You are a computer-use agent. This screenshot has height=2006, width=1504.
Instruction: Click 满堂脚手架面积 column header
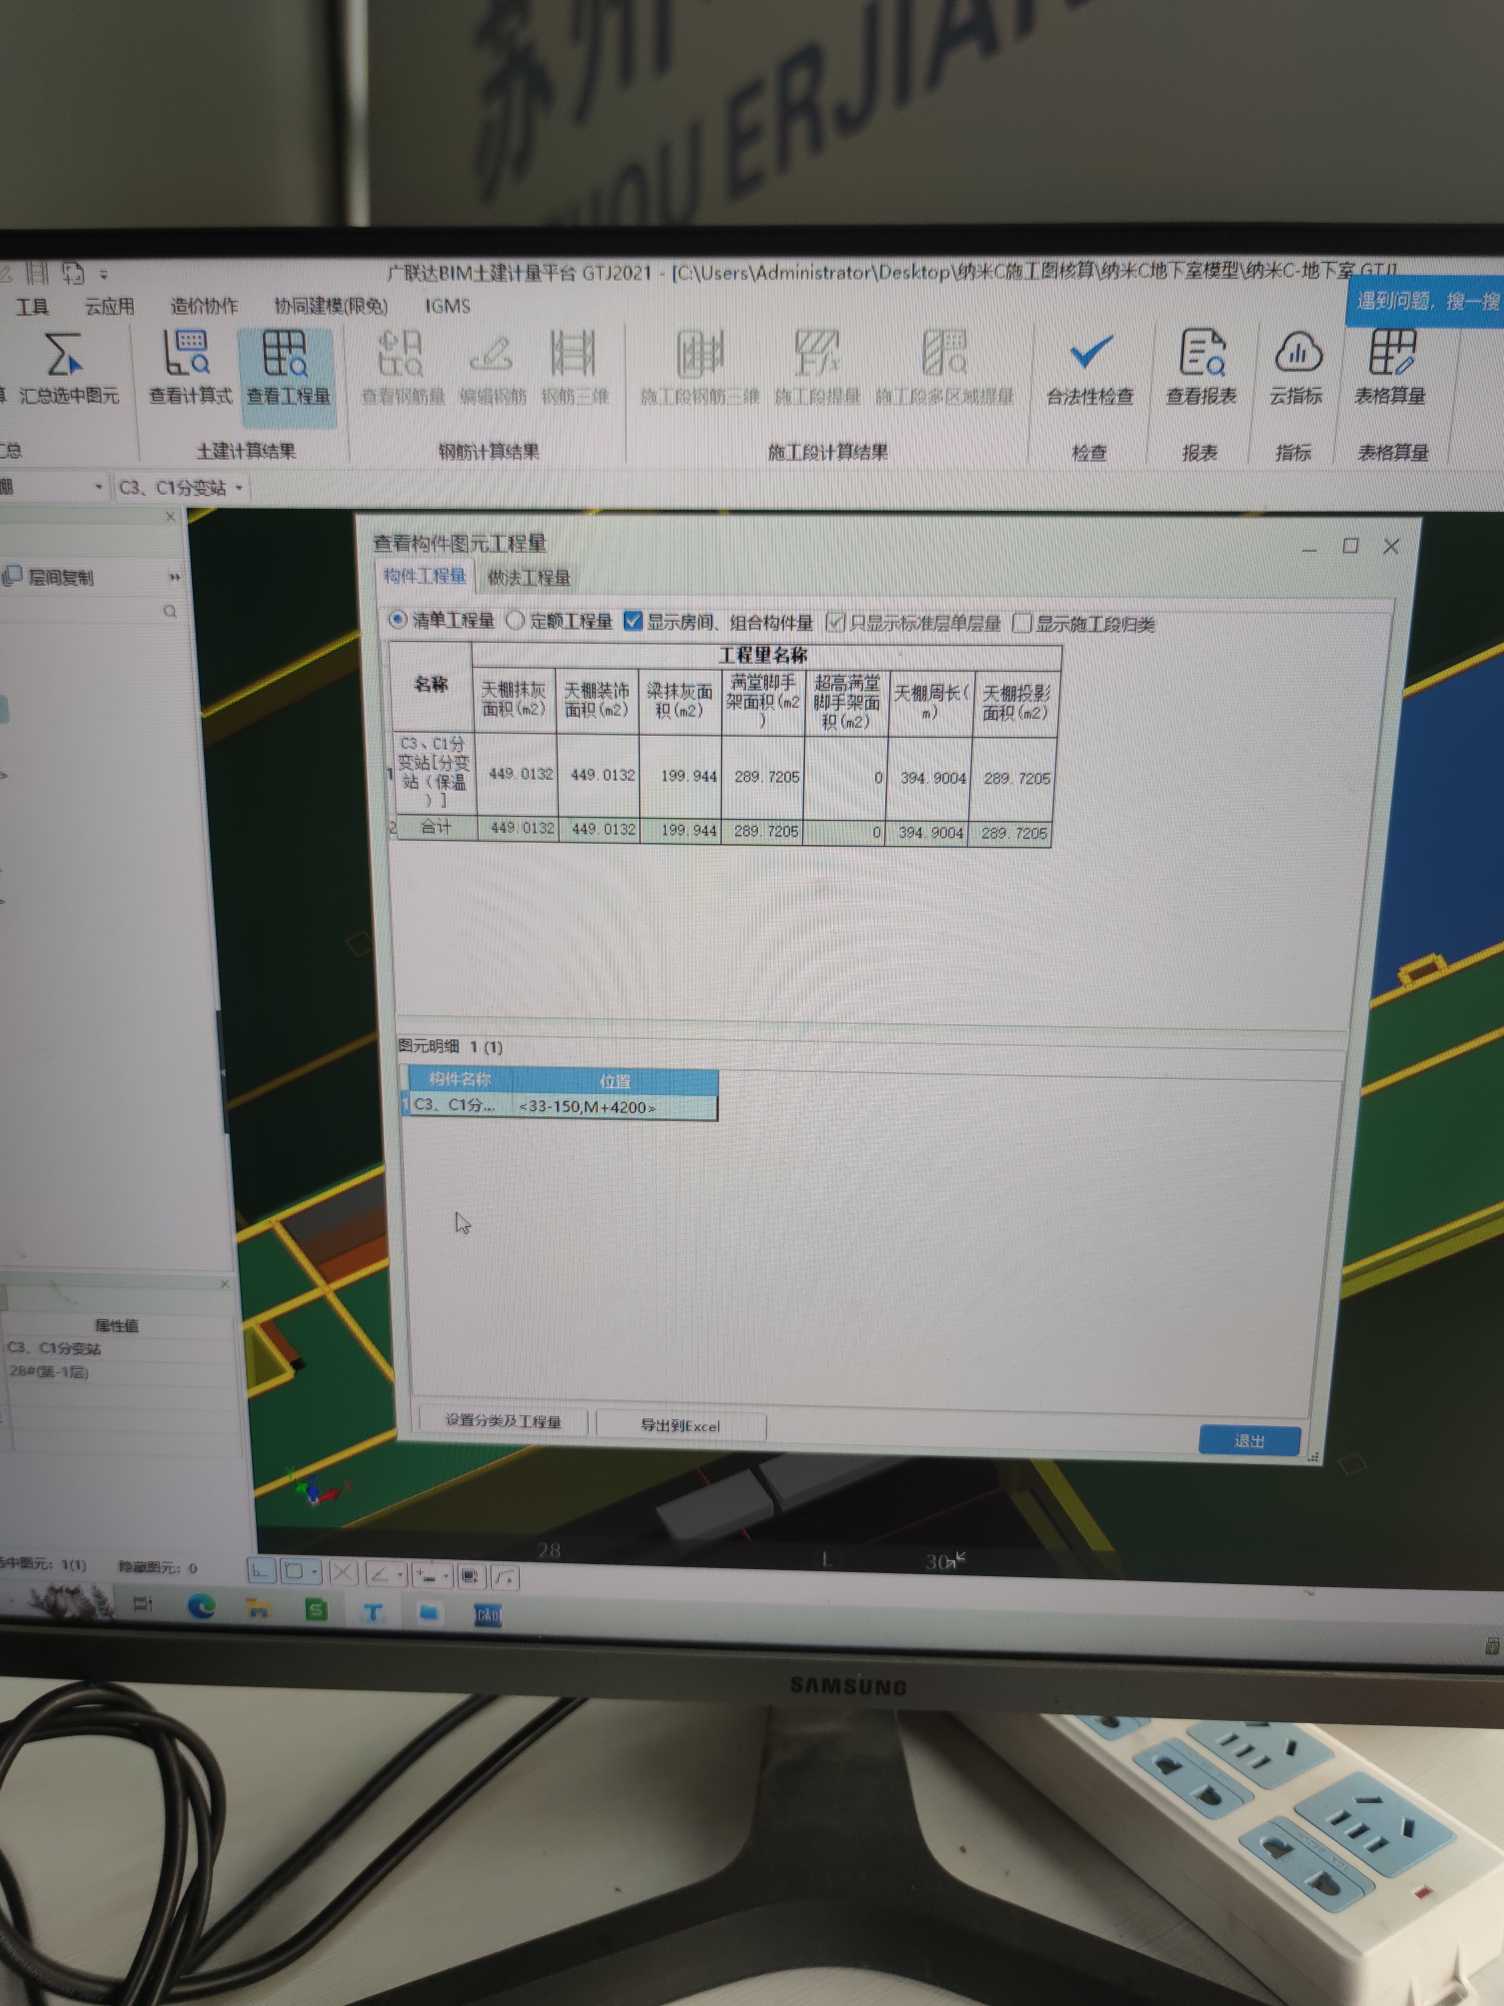763,702
